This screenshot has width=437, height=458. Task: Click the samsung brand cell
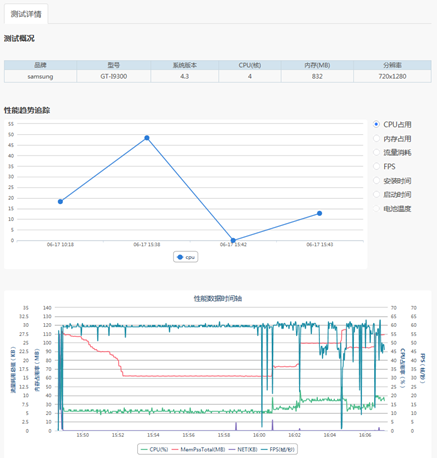click(x=40, y=76)
